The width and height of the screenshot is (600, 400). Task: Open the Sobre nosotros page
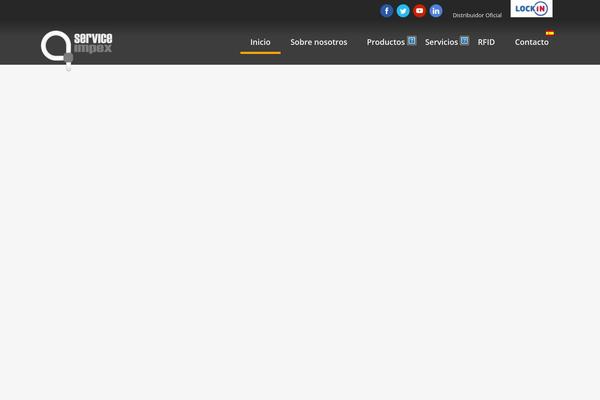319,42
